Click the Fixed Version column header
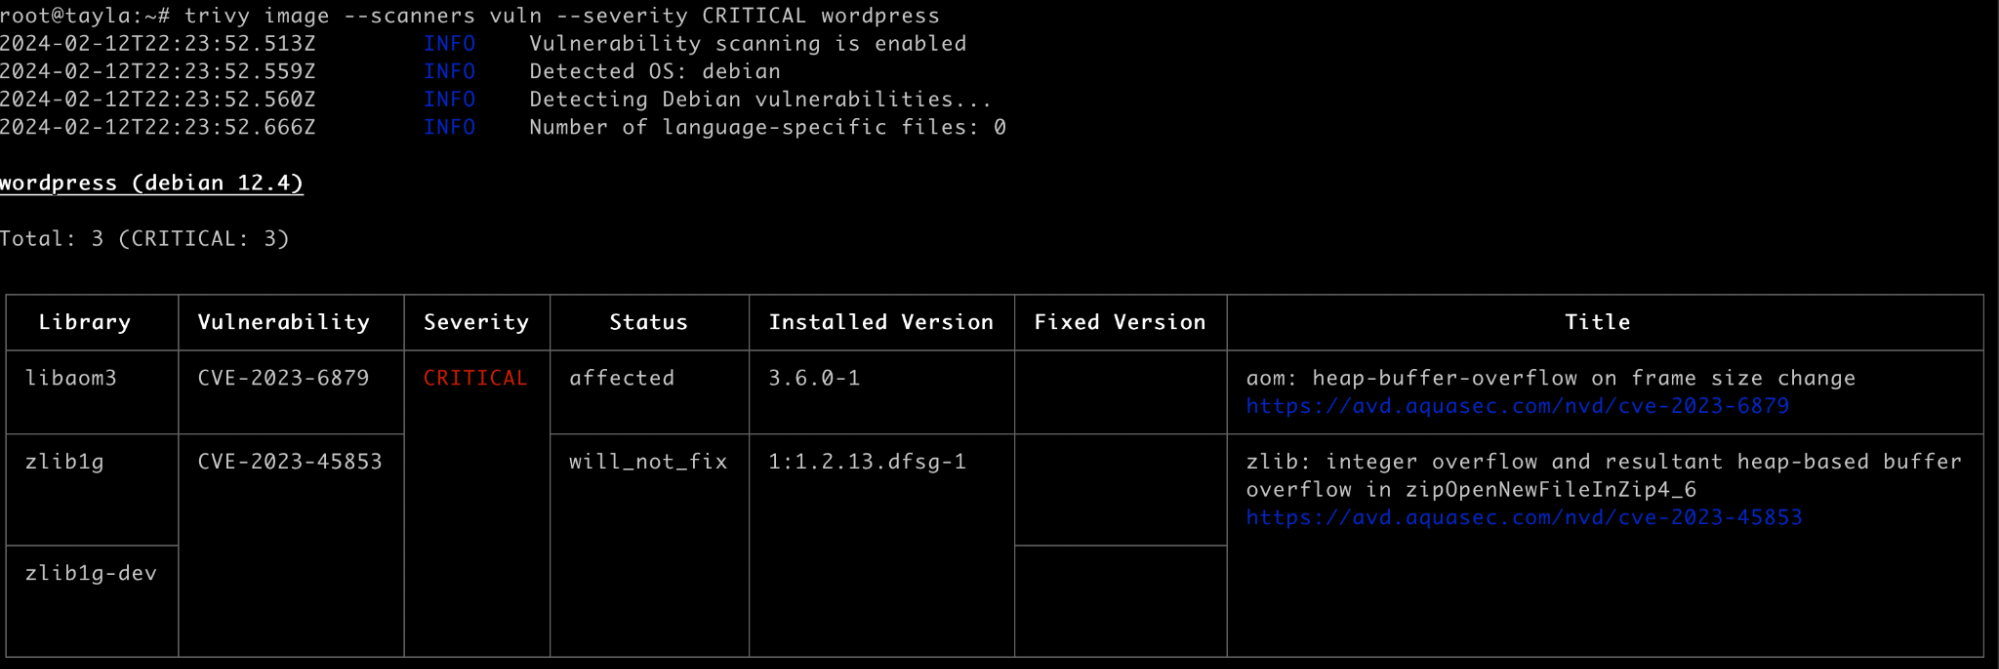This screenshot has height=669, width=1999. tap(1120, 322)
